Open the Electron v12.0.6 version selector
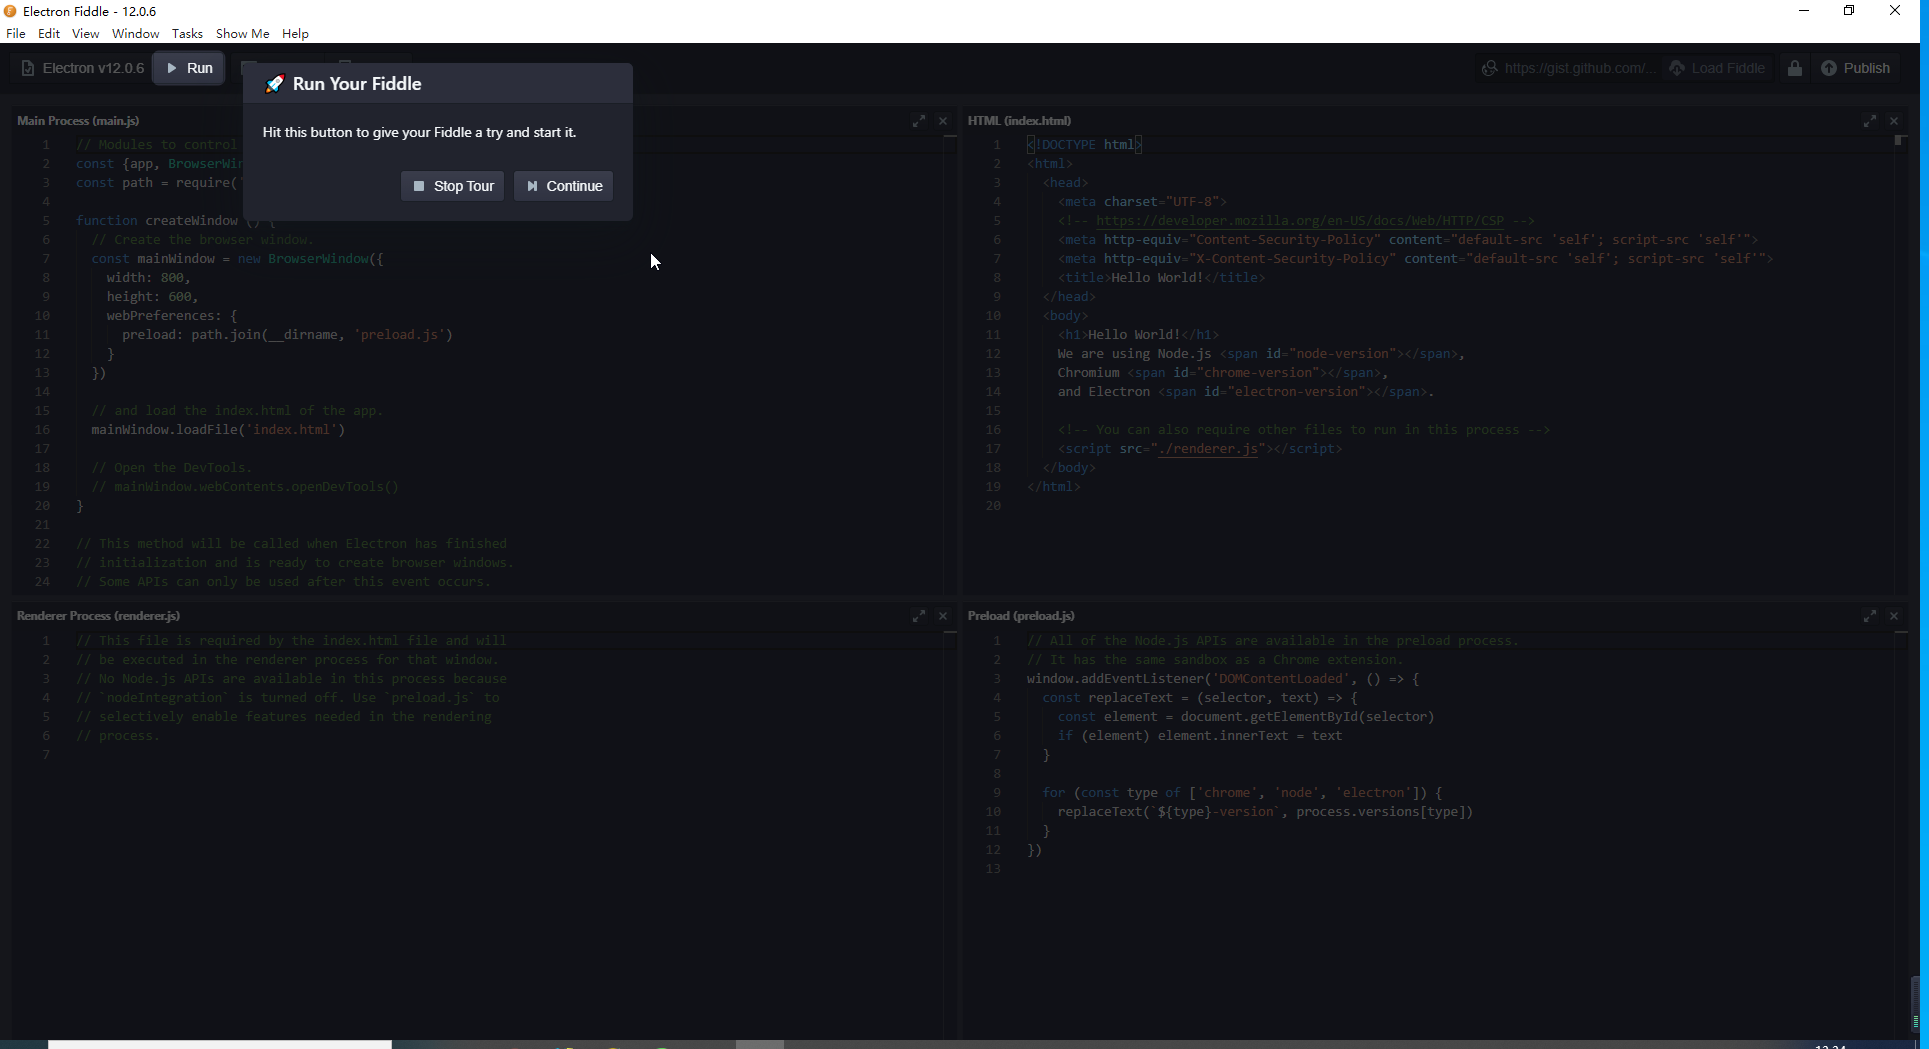The image size is (1929, 1049). tap(82, 68)
